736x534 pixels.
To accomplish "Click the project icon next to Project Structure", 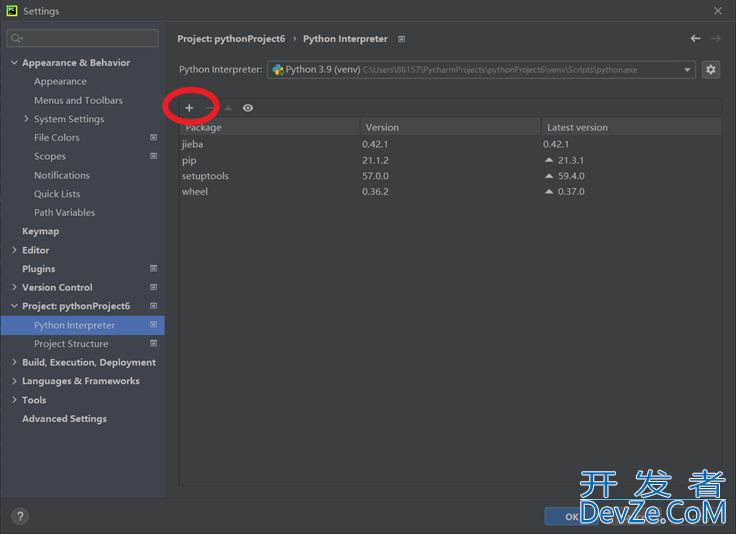I will tap(153, 343).
